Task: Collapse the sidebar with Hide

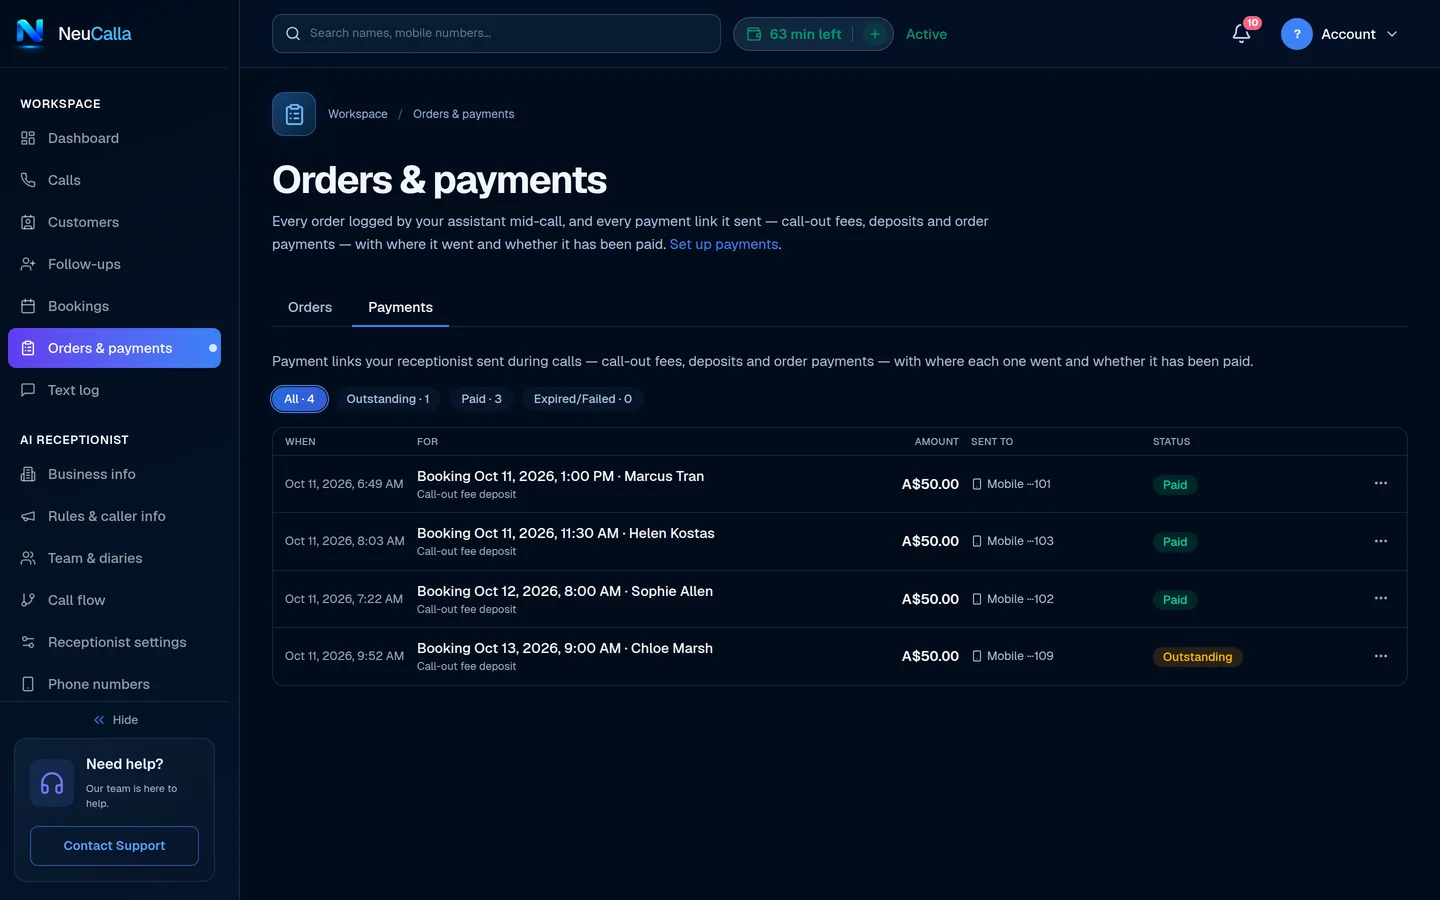Action: coord(115,720)
